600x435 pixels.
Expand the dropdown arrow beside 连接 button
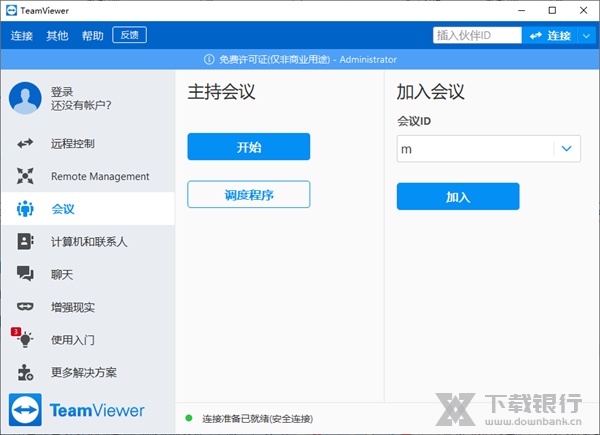point(586,36)
